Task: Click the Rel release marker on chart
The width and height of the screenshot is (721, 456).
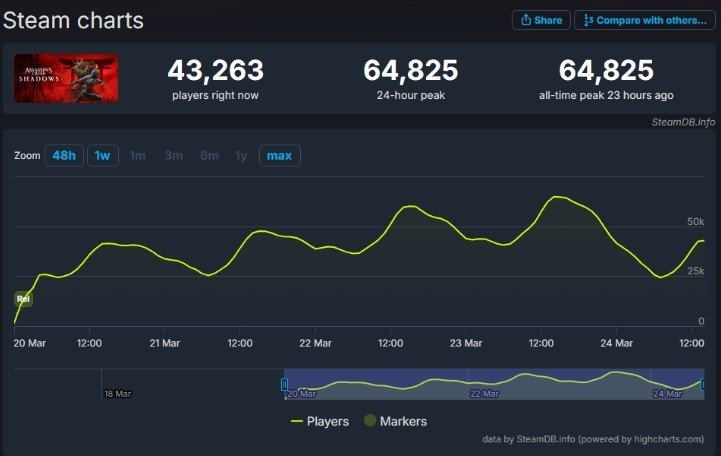Action: point(23,299)
